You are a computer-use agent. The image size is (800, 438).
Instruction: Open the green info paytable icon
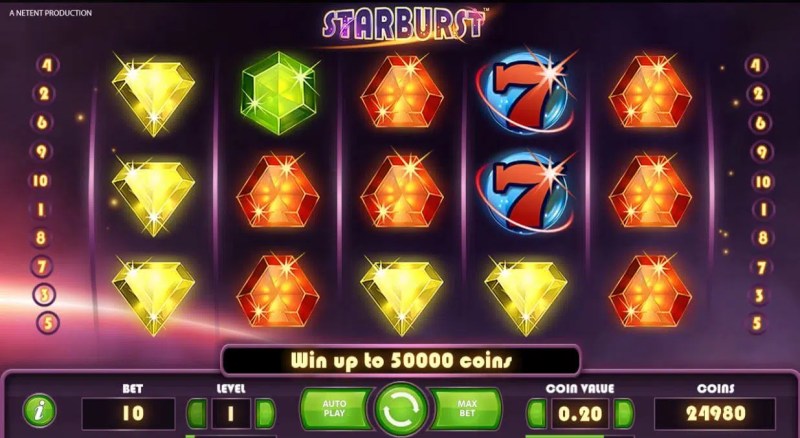pos(39,411)
